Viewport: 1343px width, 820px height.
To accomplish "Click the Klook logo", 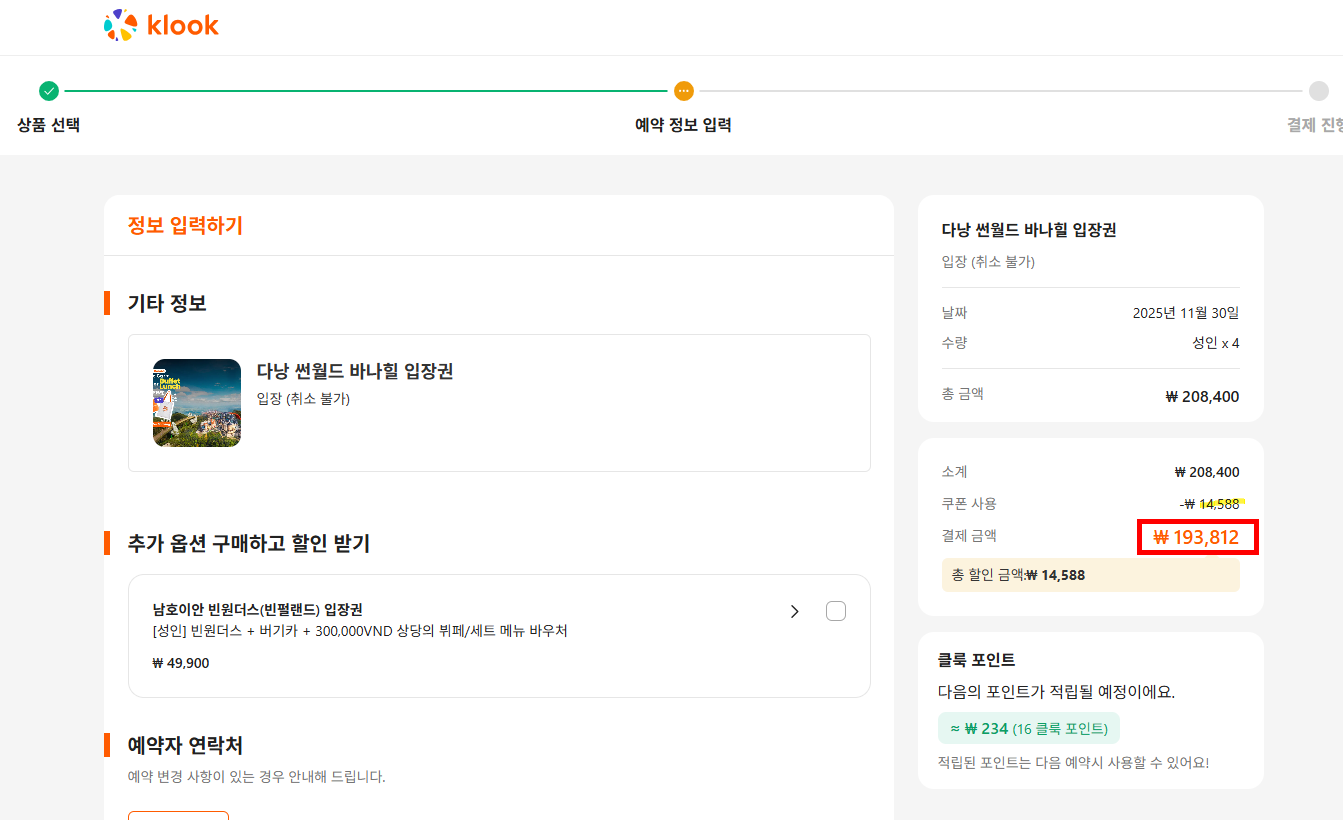I will pyautogui.click(x=161, y=26).
